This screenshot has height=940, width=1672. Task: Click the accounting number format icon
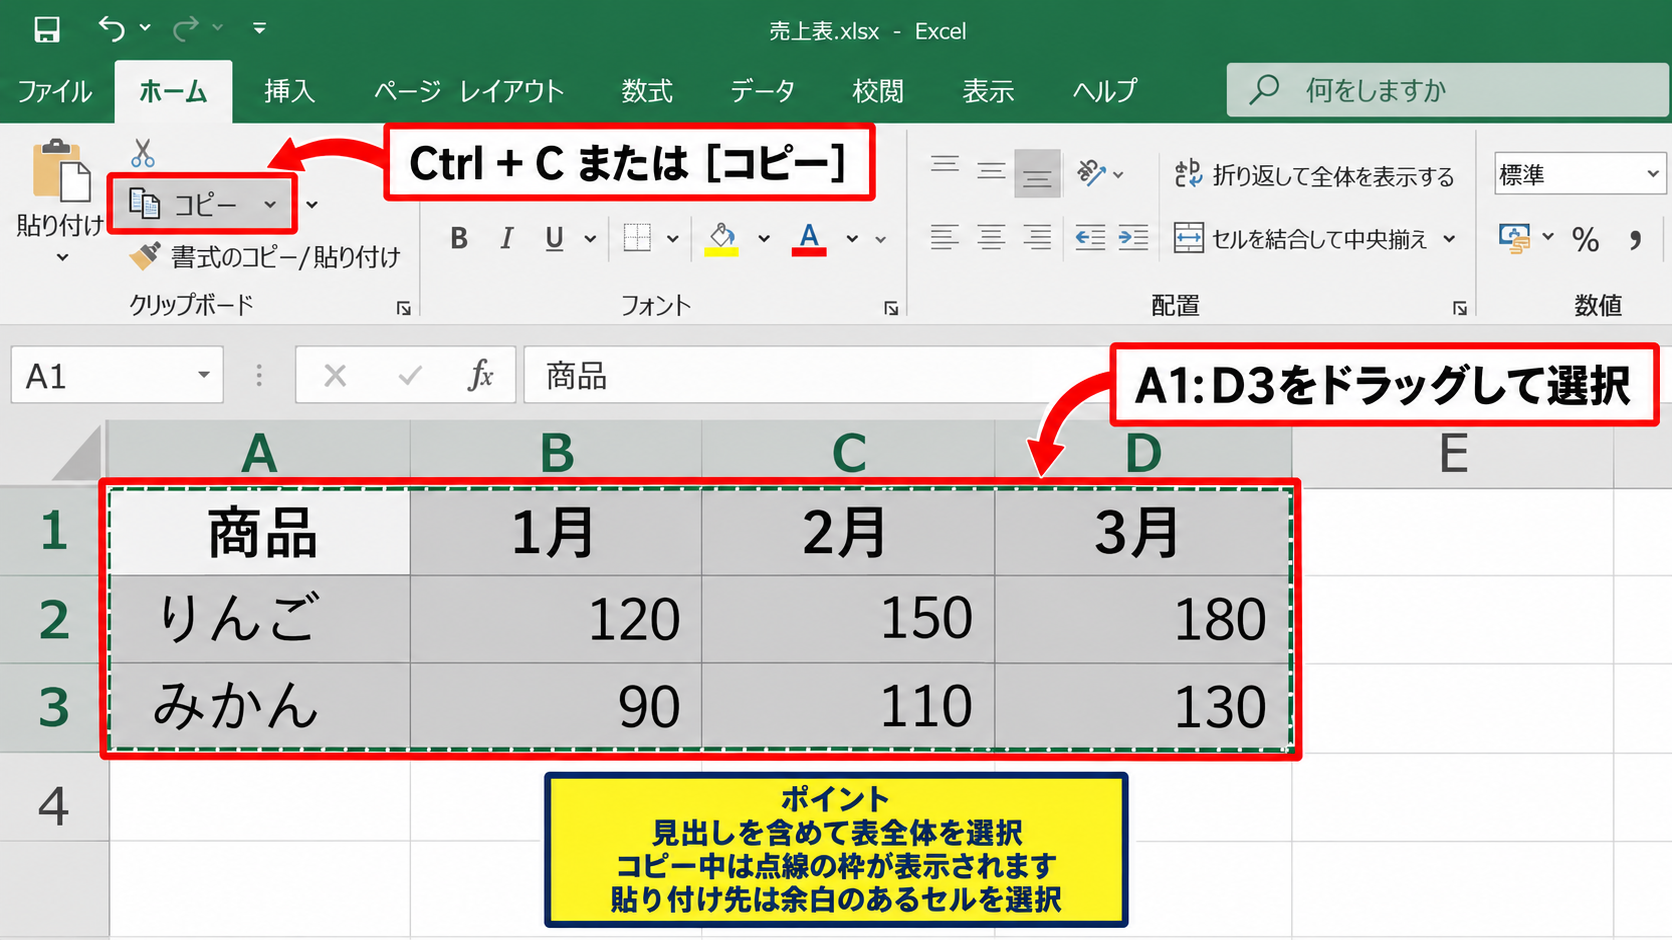pos(1514,238)
